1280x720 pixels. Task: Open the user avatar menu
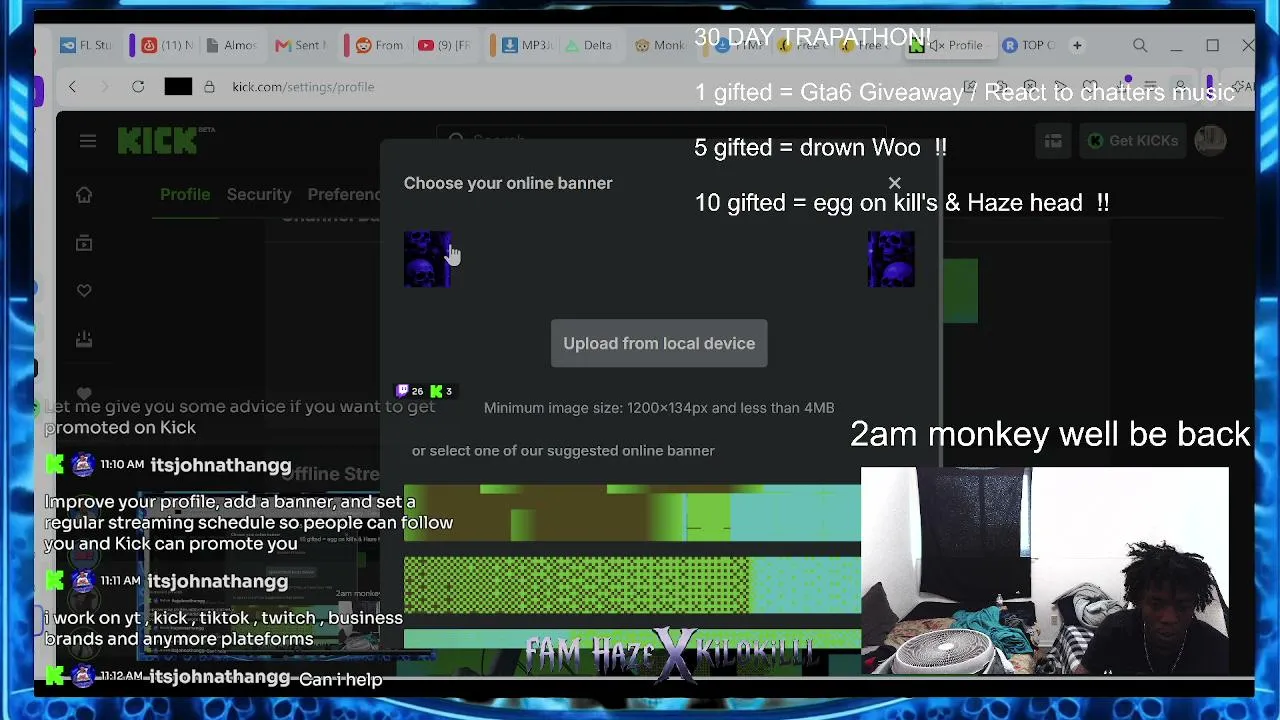[x=1210, y=141]
